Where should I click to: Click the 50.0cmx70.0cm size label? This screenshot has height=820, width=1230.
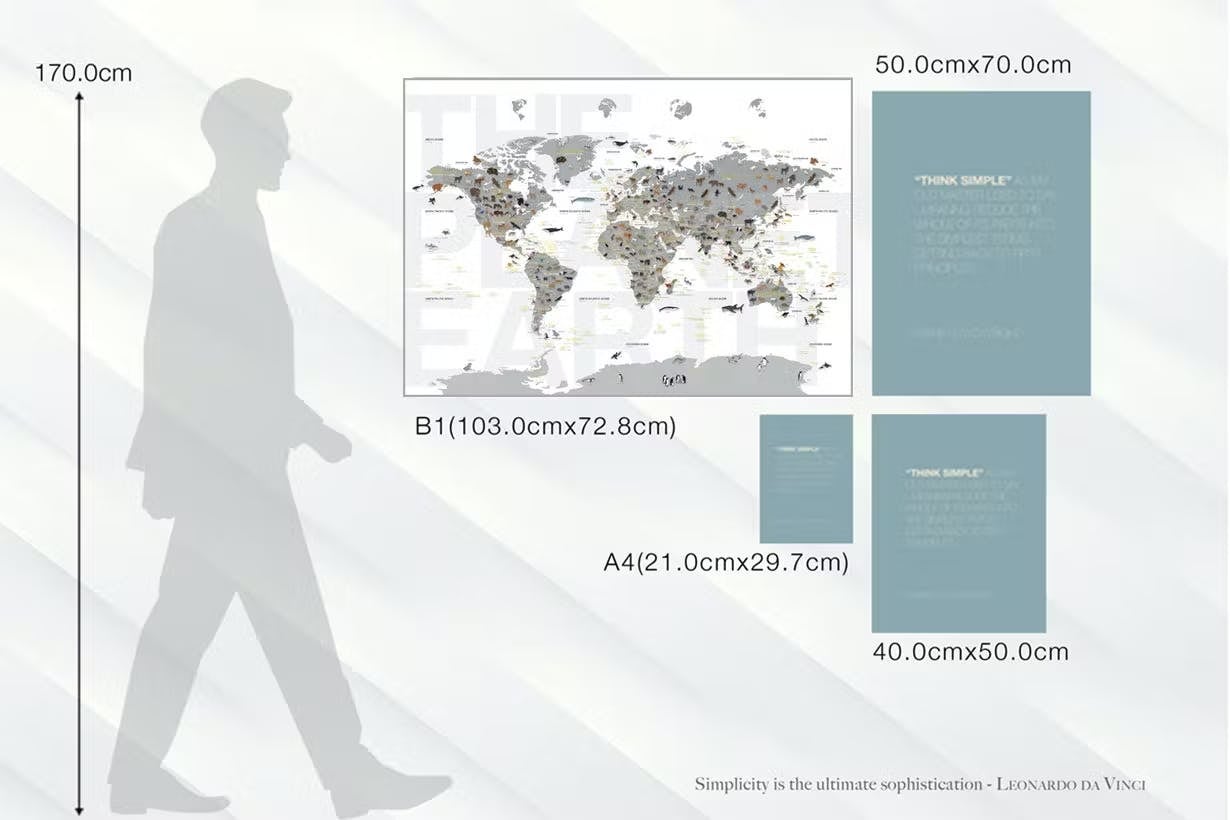click(972, 65)
